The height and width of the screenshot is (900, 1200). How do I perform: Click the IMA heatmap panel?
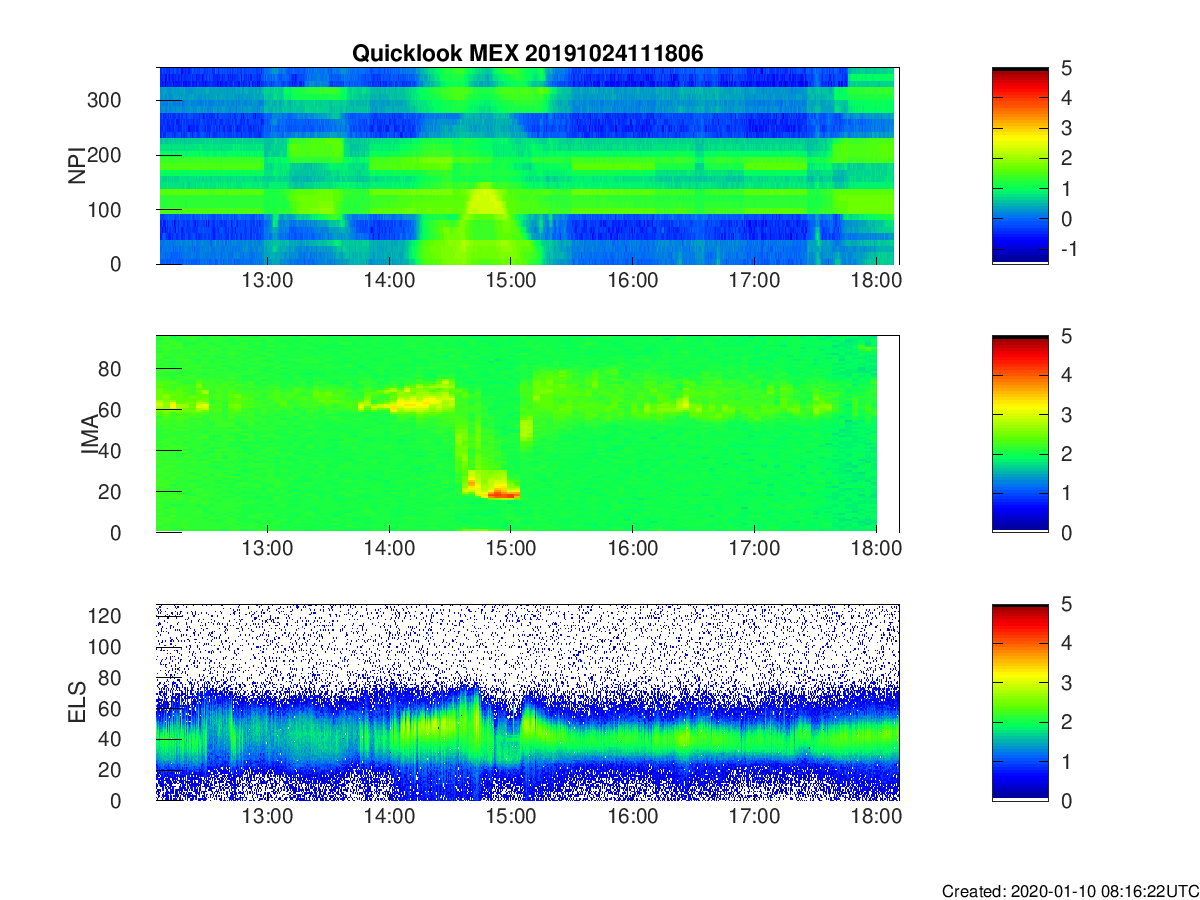(x=527, y=434)
